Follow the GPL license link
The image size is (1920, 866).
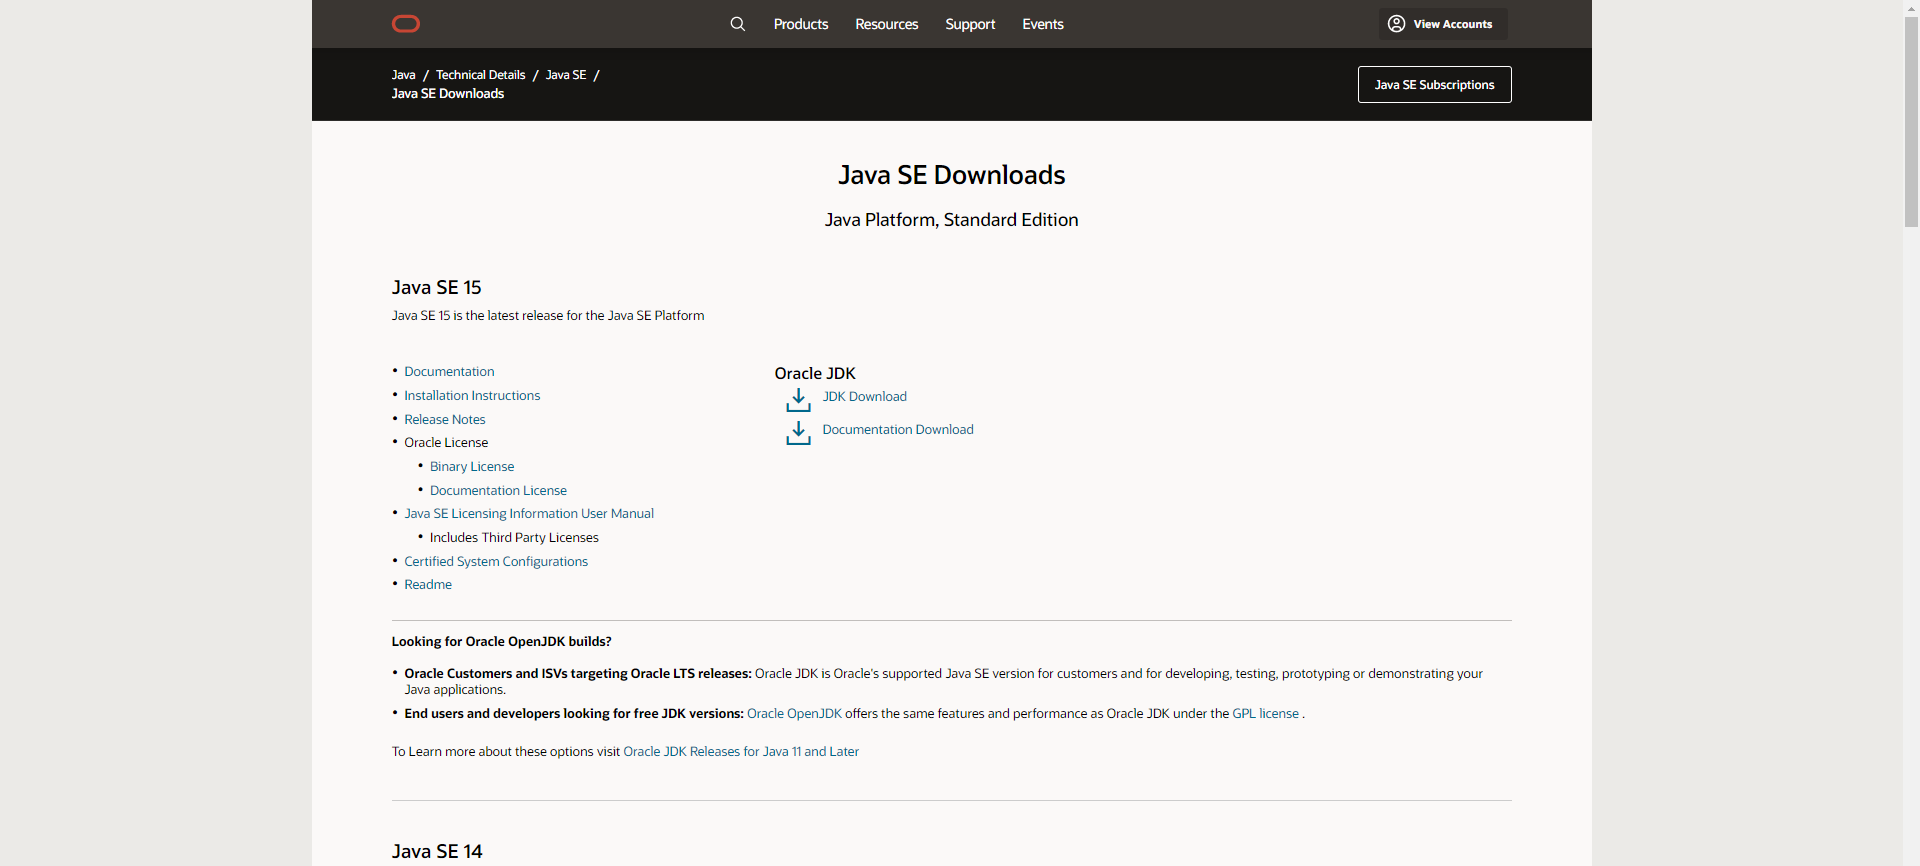click(x=1265, y=714)
